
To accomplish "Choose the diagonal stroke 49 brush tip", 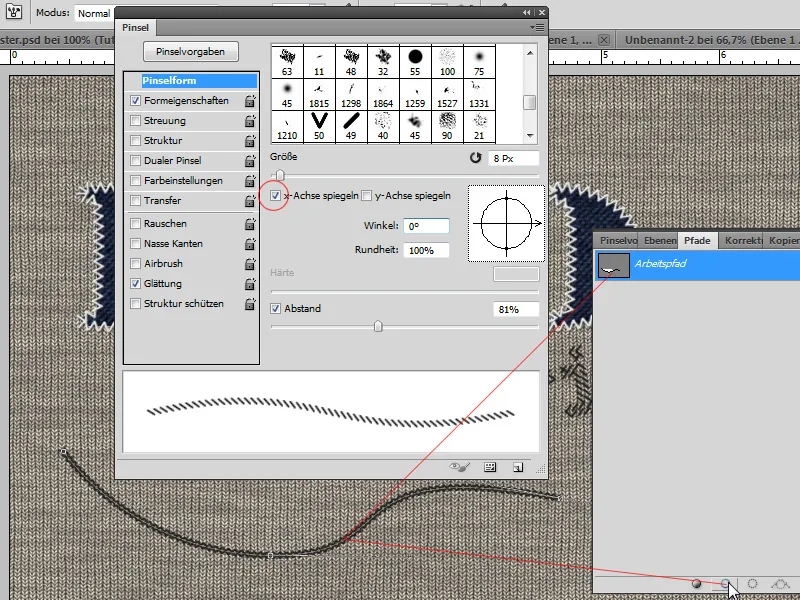I will [351, 127].
